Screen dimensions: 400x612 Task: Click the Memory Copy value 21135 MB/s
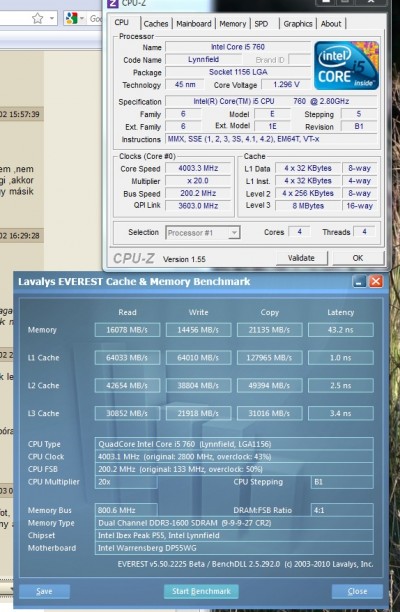coord(269,330)
